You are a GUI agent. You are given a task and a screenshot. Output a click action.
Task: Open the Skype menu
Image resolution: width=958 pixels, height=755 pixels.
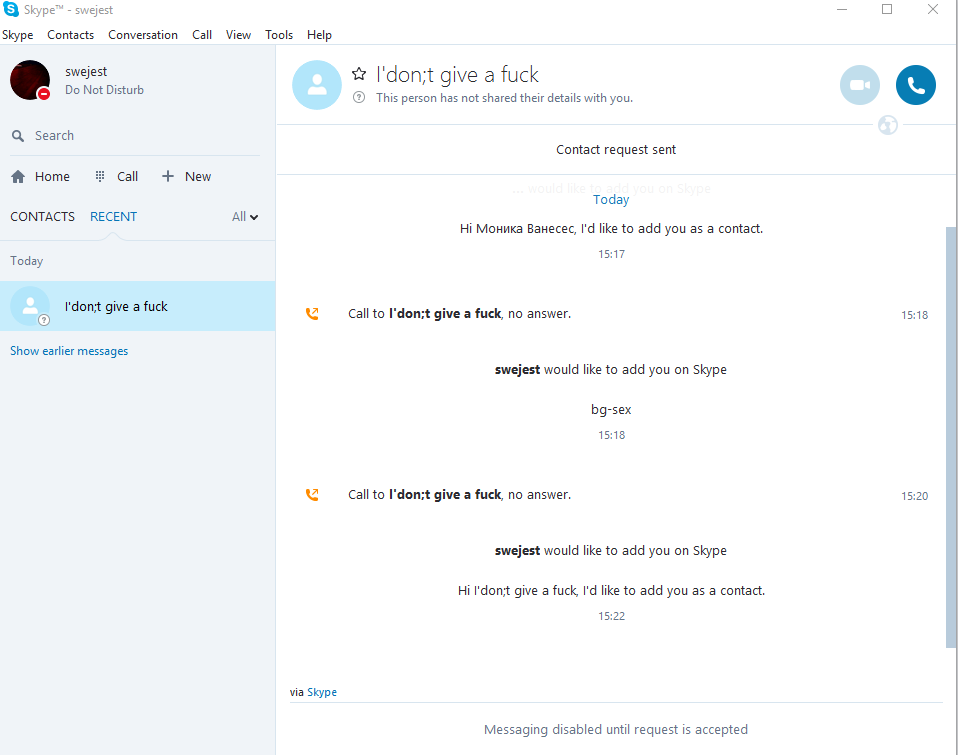click(18, 35)
